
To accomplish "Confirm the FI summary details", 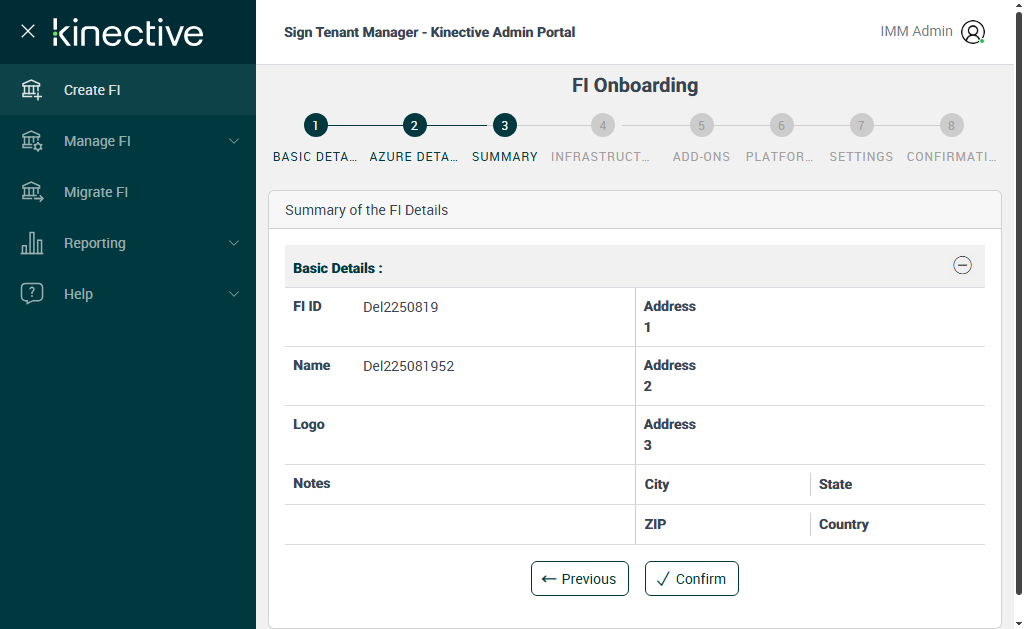I will 692,579.
